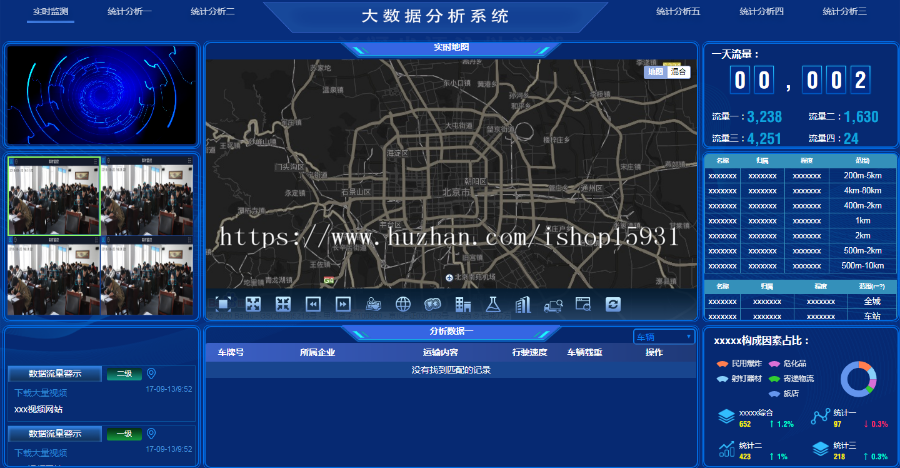
Task: Click the rewind double-arrow icon
Action: pyautogui.click(x=313, y=304)
